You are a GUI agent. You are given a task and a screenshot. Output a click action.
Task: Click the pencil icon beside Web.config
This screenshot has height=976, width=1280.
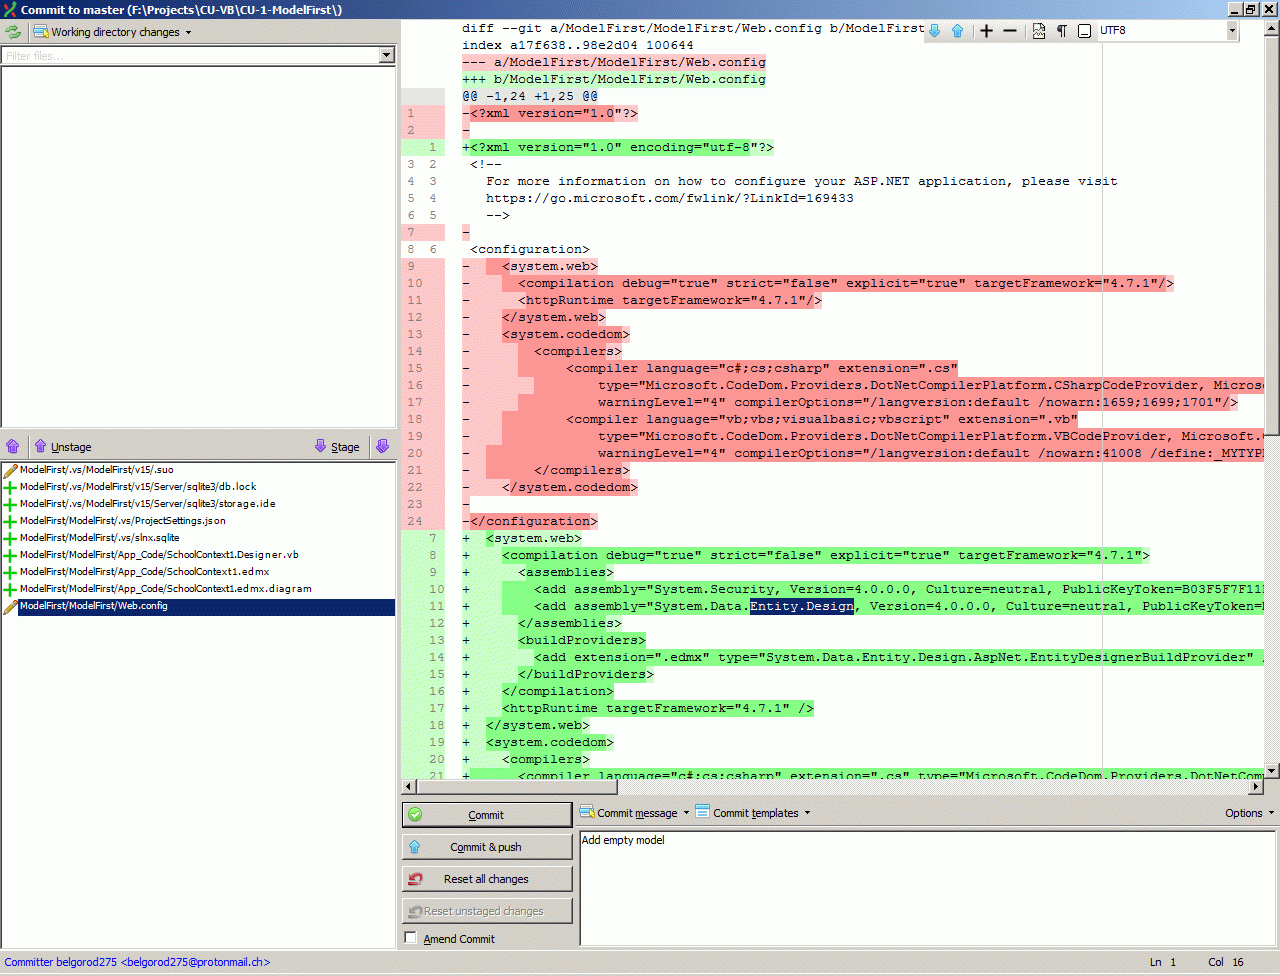coord(10,606)
